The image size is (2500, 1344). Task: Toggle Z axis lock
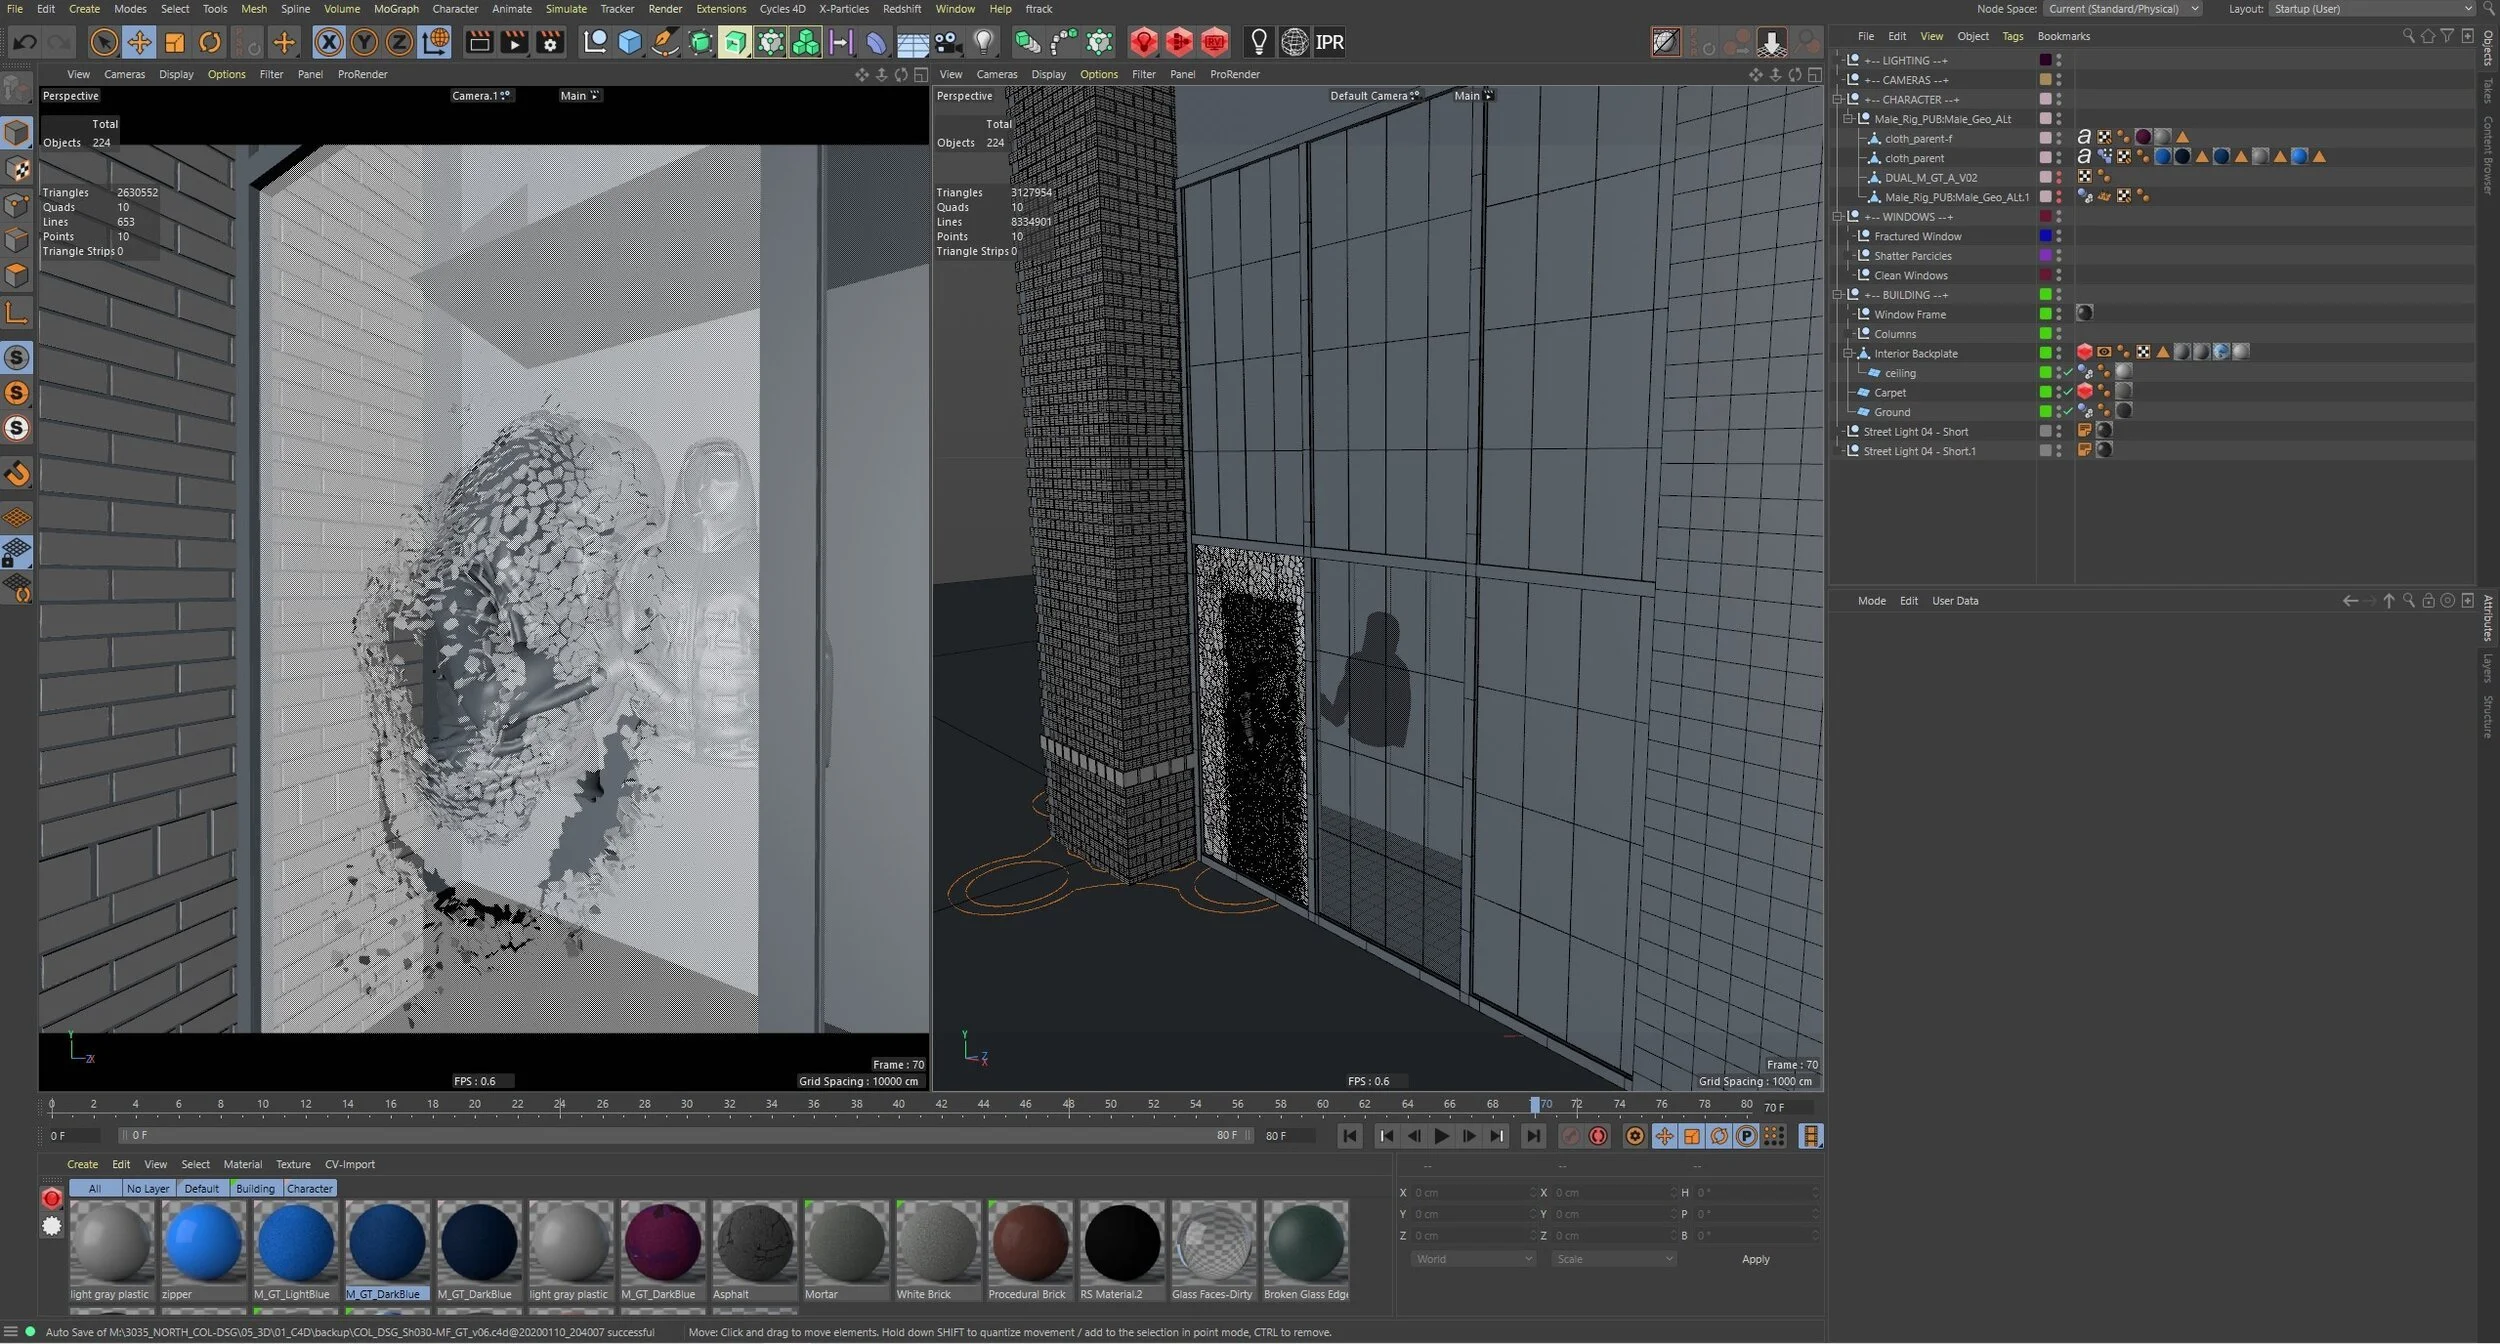398,42
